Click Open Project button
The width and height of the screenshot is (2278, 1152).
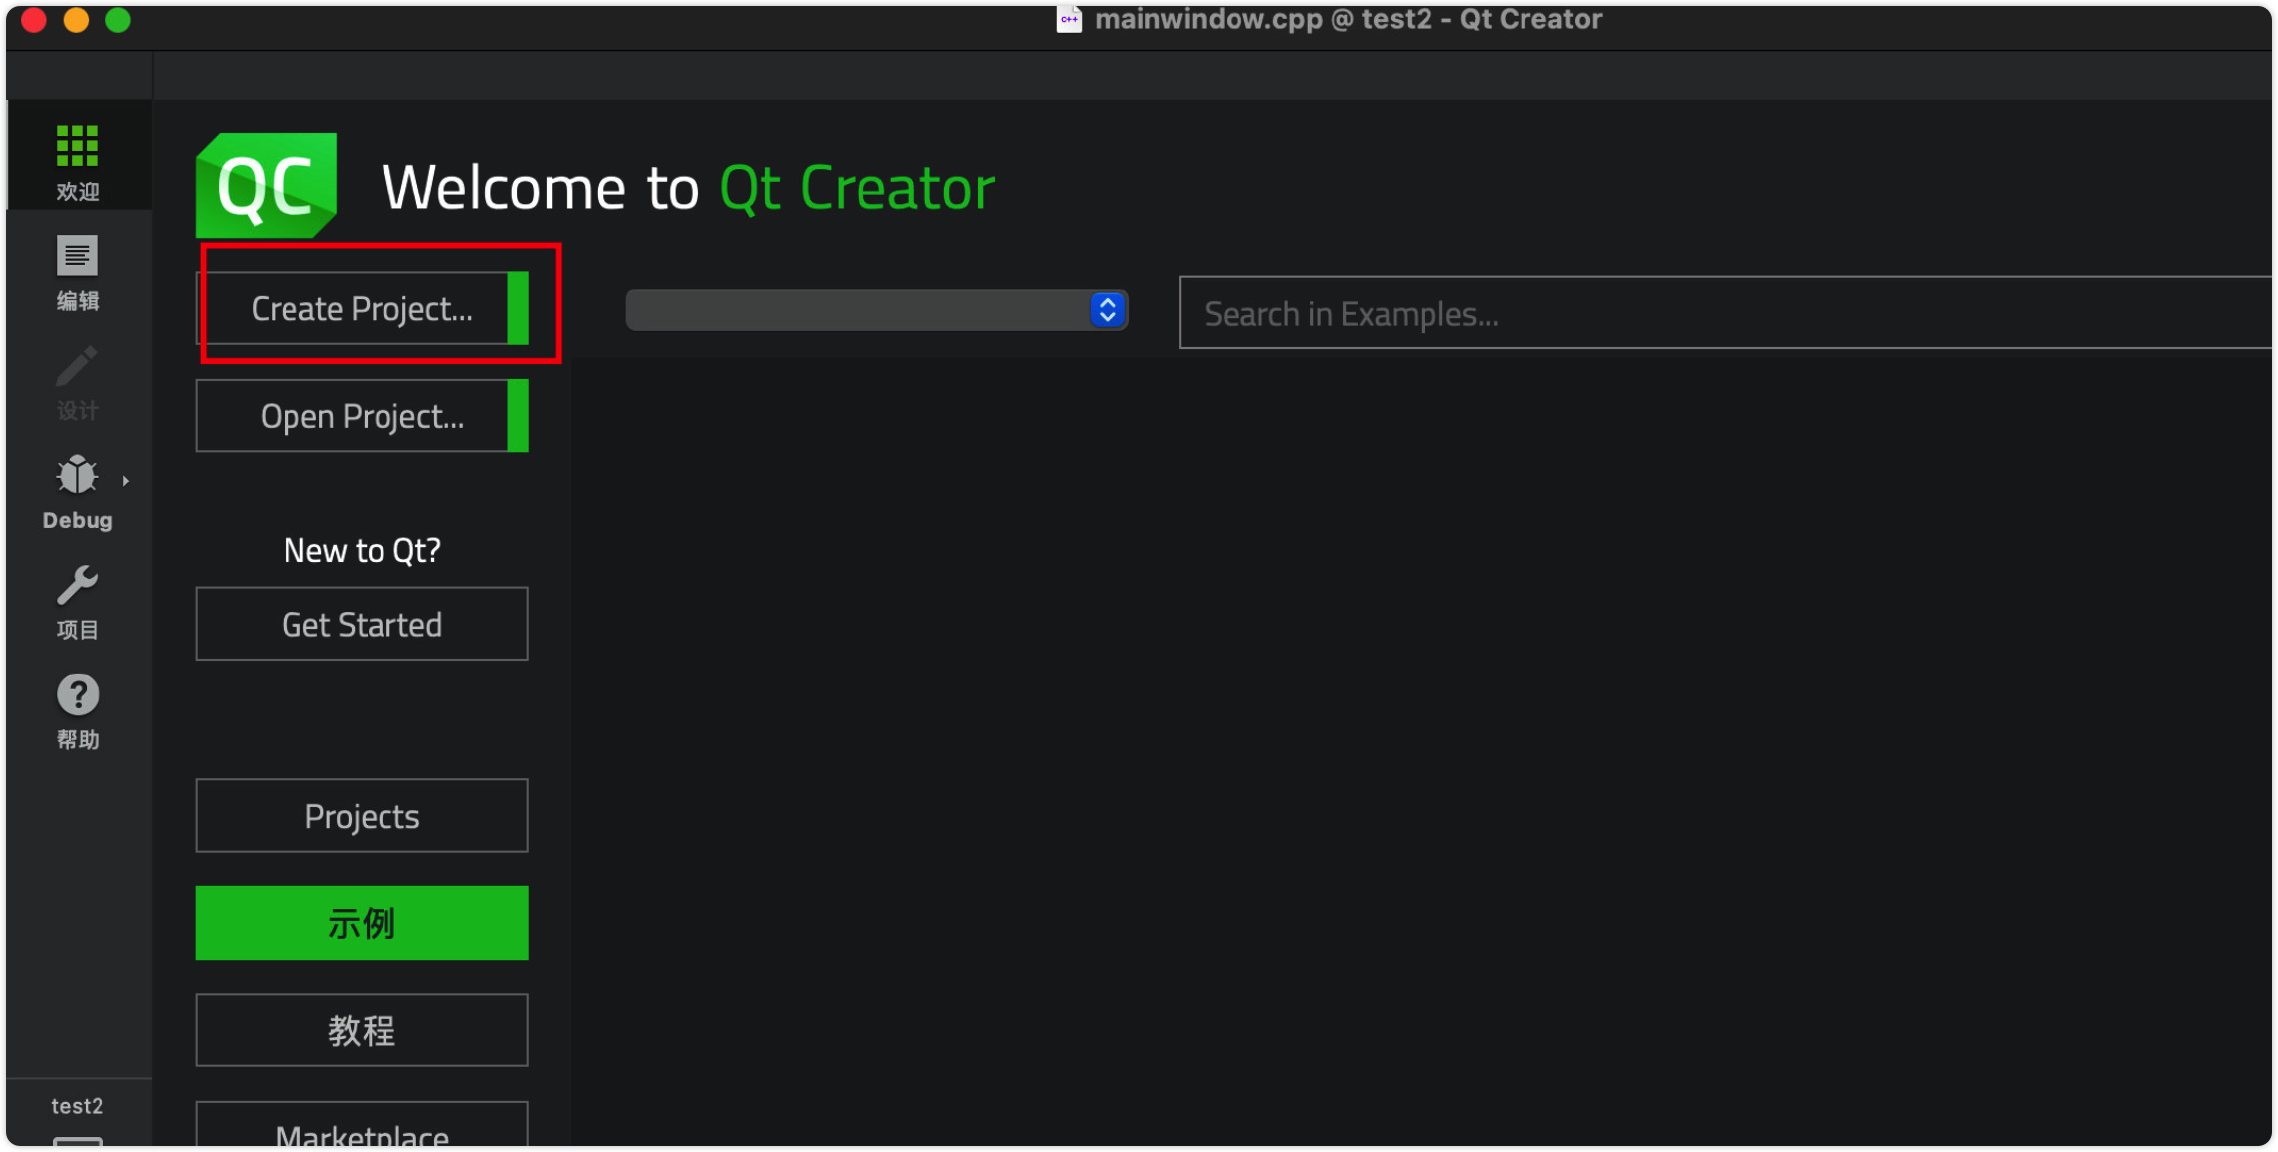pos(361,416)
